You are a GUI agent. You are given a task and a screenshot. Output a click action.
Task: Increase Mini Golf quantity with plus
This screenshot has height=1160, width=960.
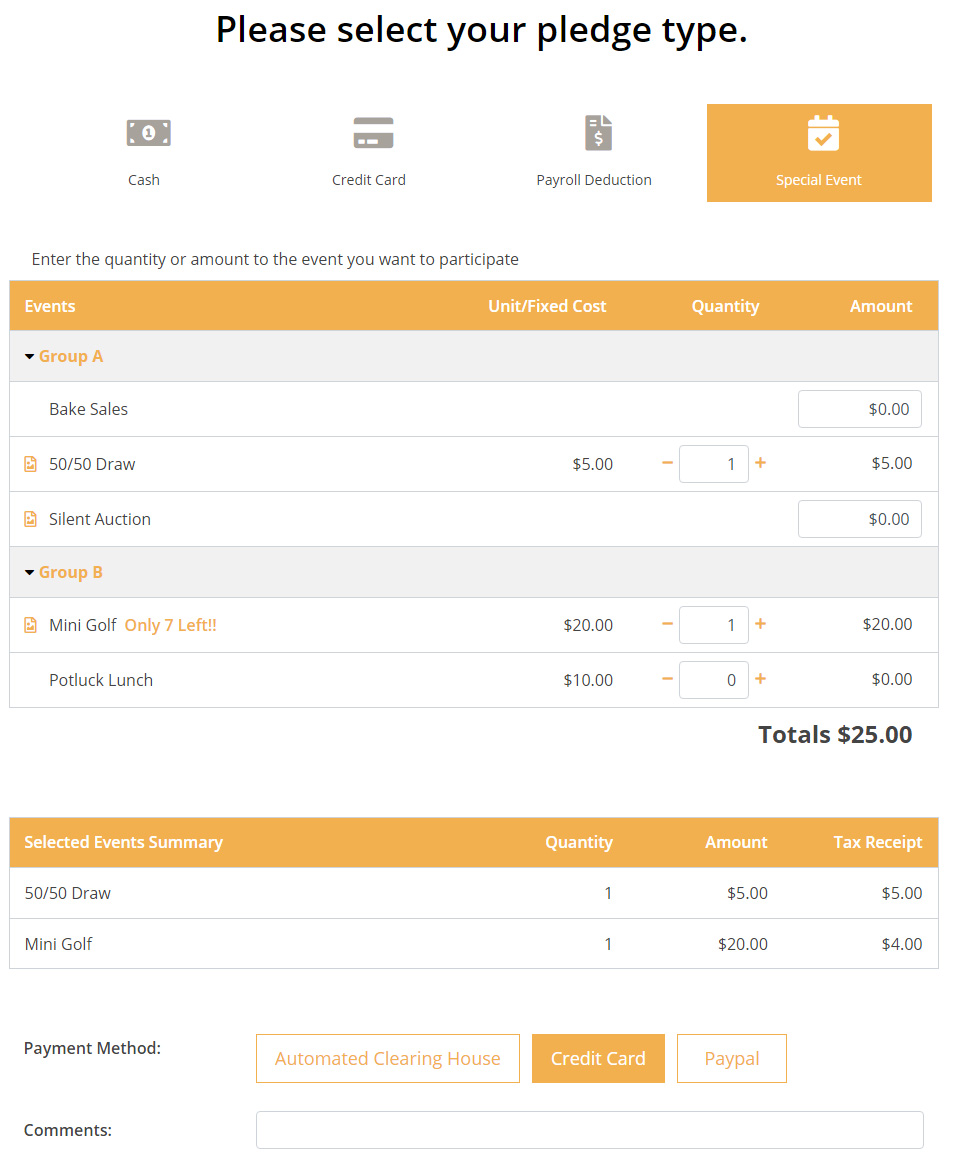[760, 624]
